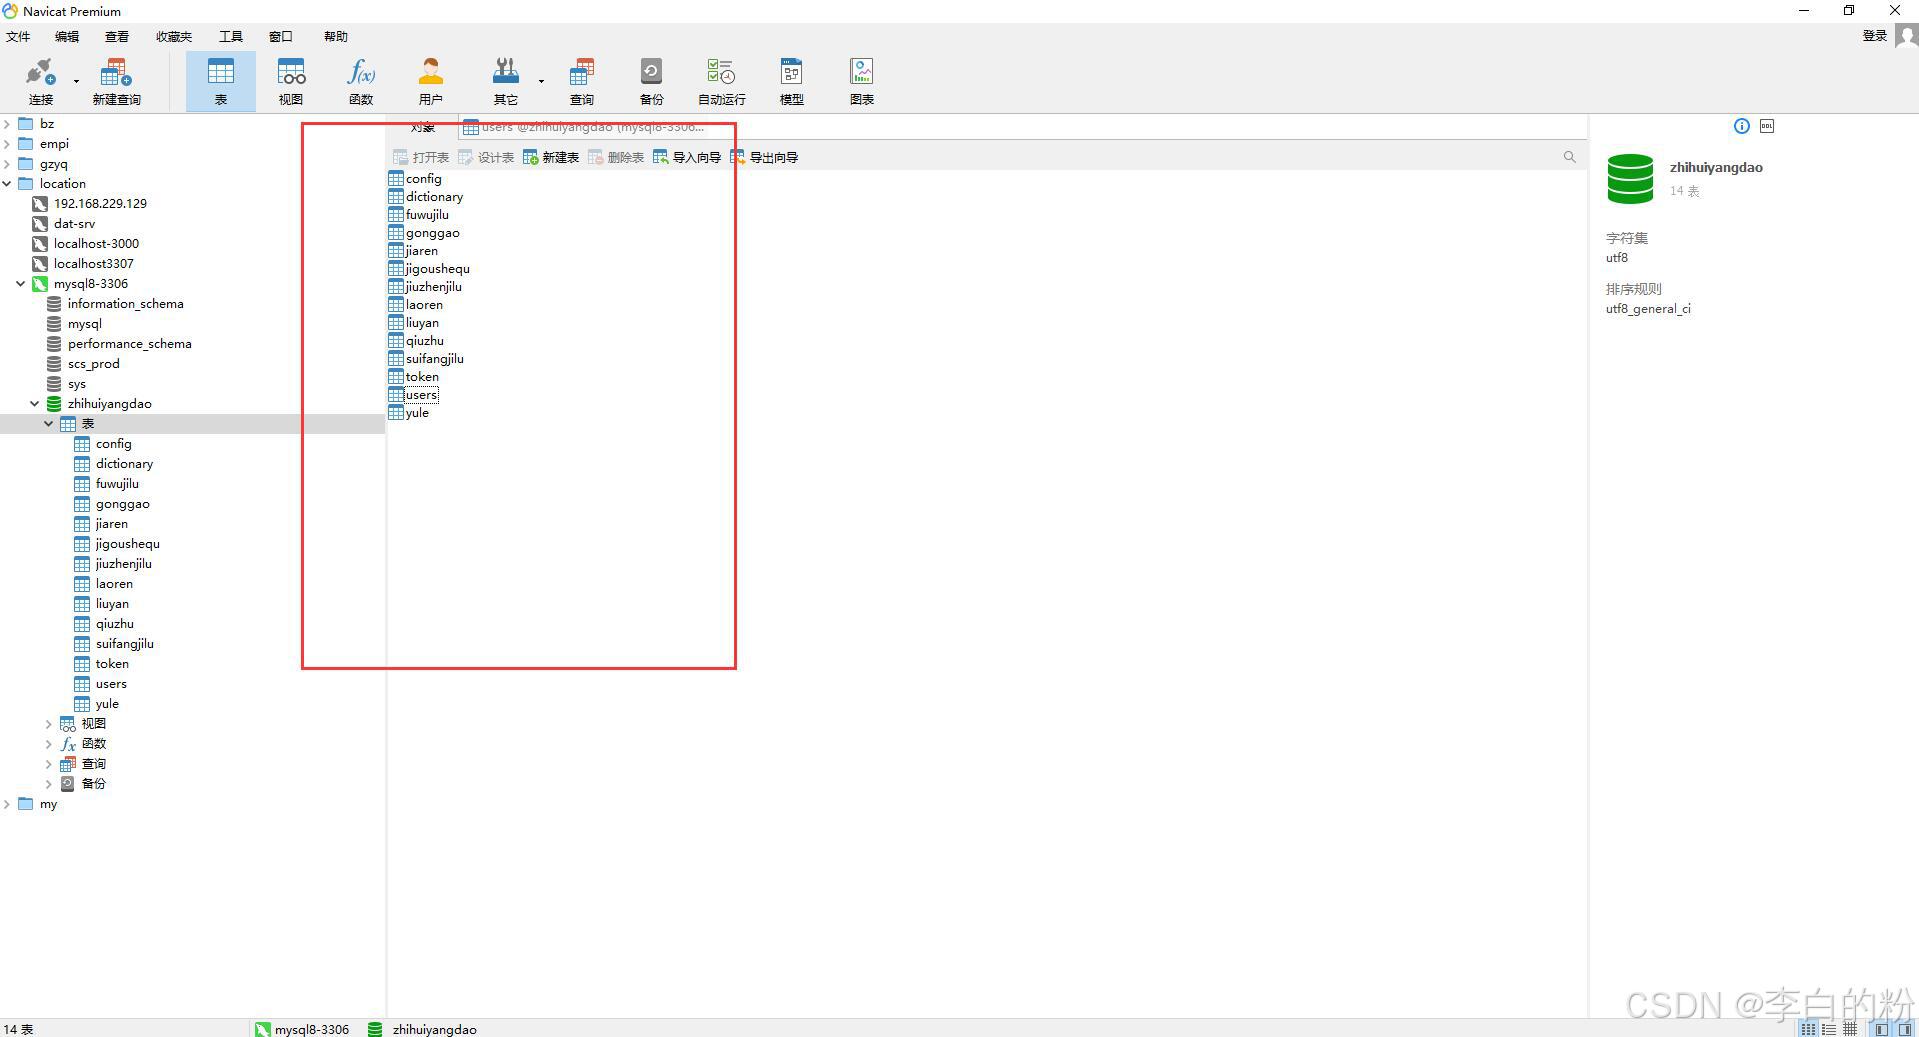Collapse the 表 tables node
The width and height of the screenshot is (1919, 1037).
tap(49, 424)
